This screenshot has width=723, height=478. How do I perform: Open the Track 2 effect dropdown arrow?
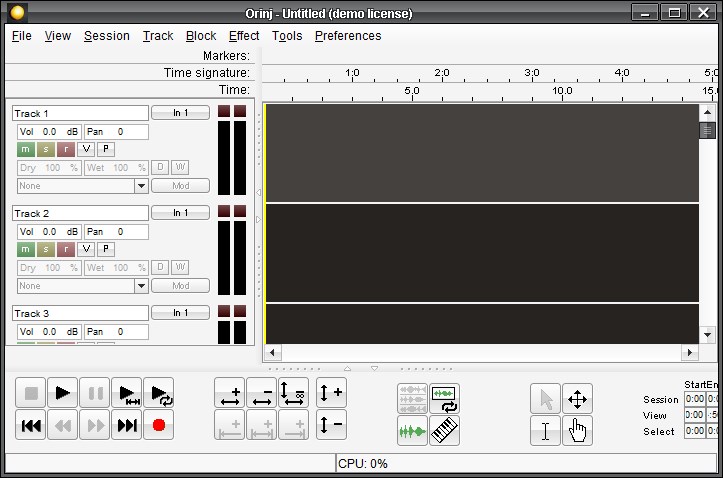(x=141, y=286)
